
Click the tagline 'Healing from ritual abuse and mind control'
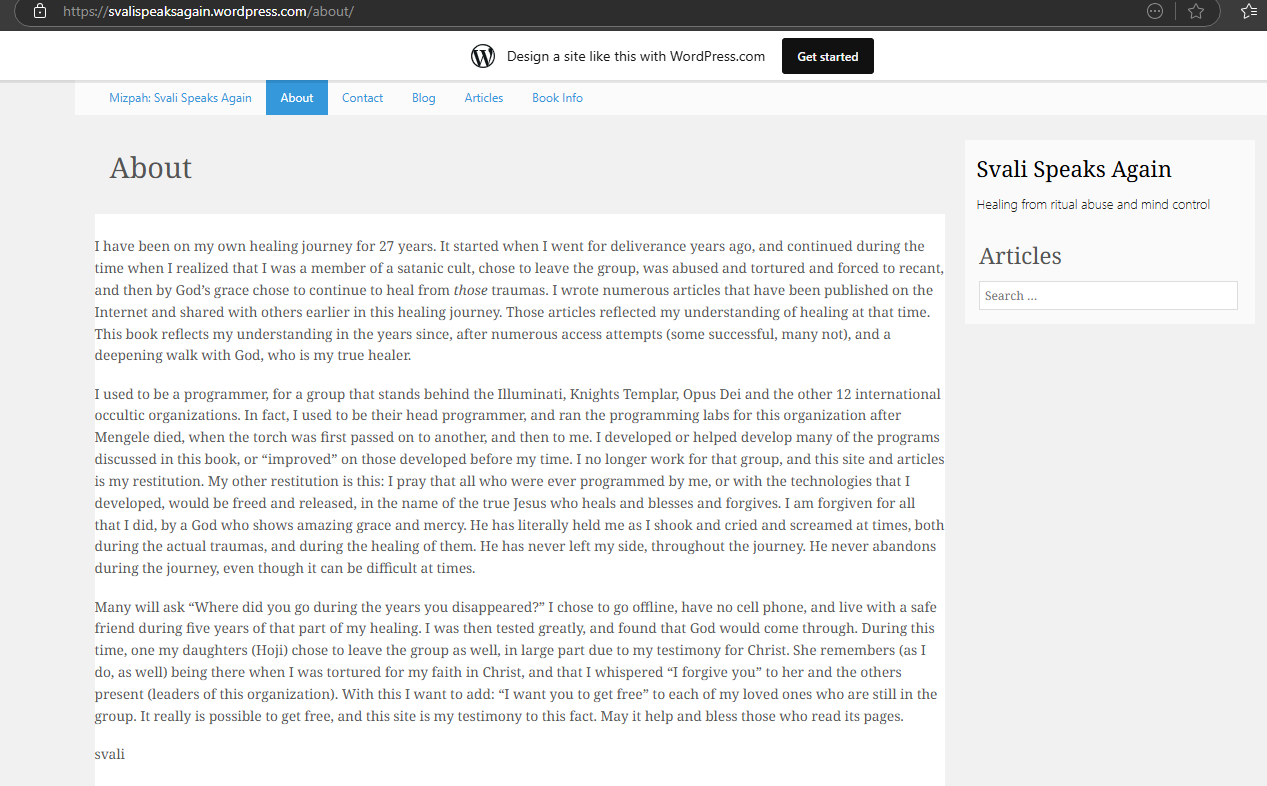tap(1093, 204)
